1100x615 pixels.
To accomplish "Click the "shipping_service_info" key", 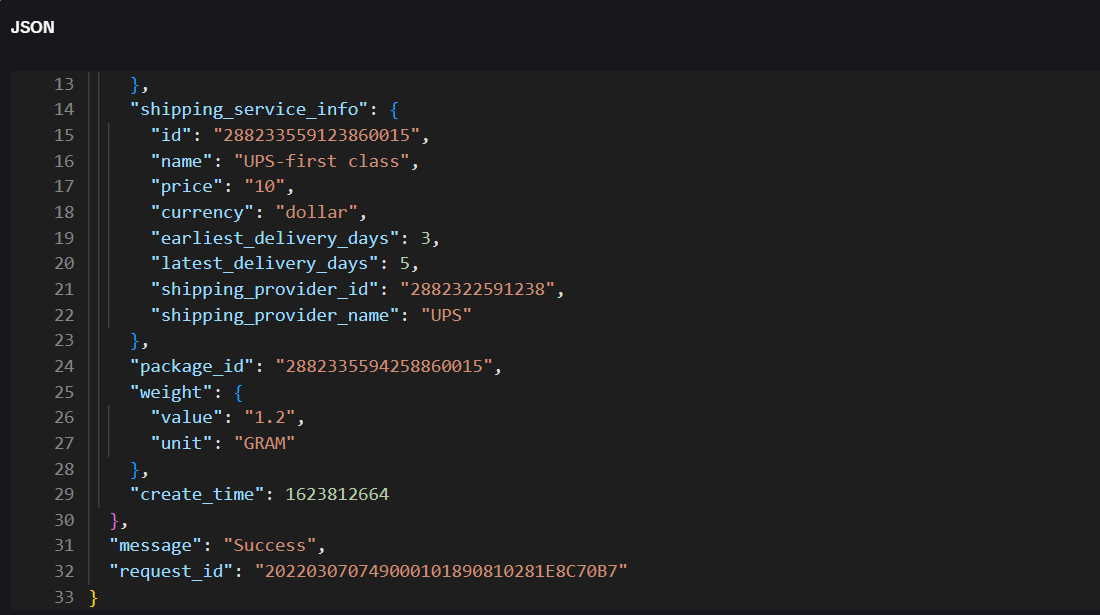I will pos(244,109).
